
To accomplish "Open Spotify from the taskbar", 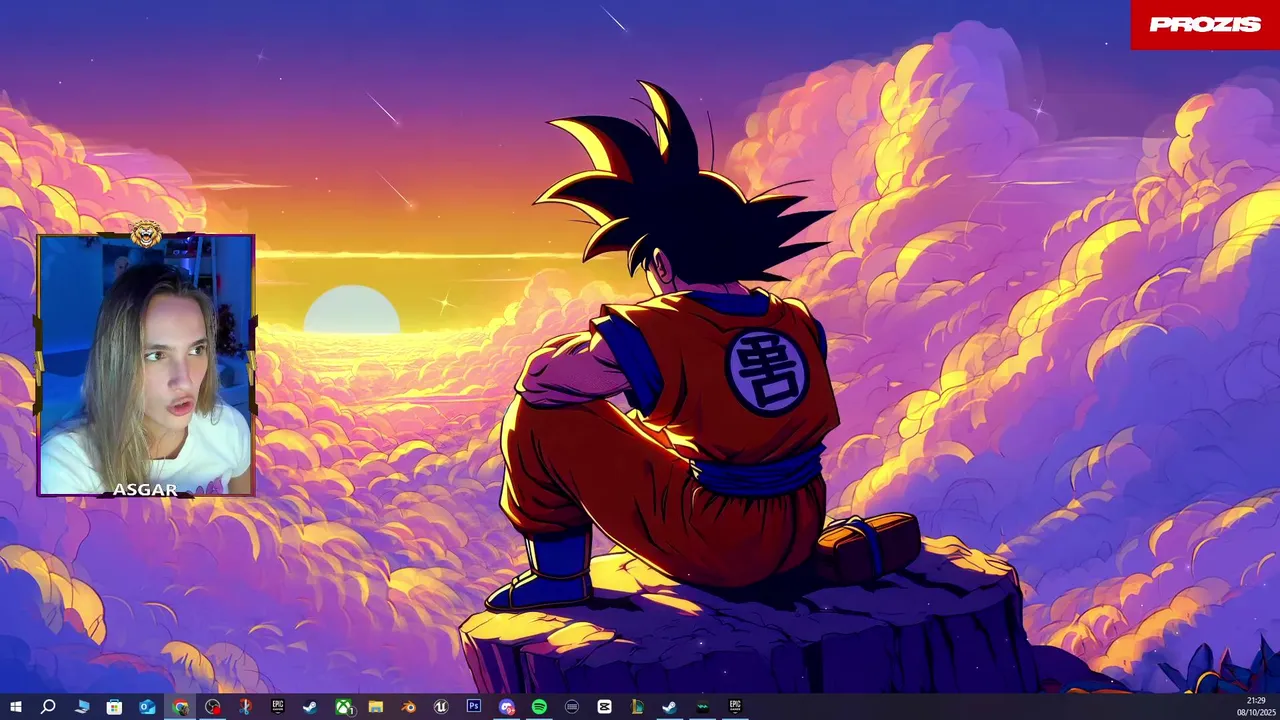I will [539, 707].
